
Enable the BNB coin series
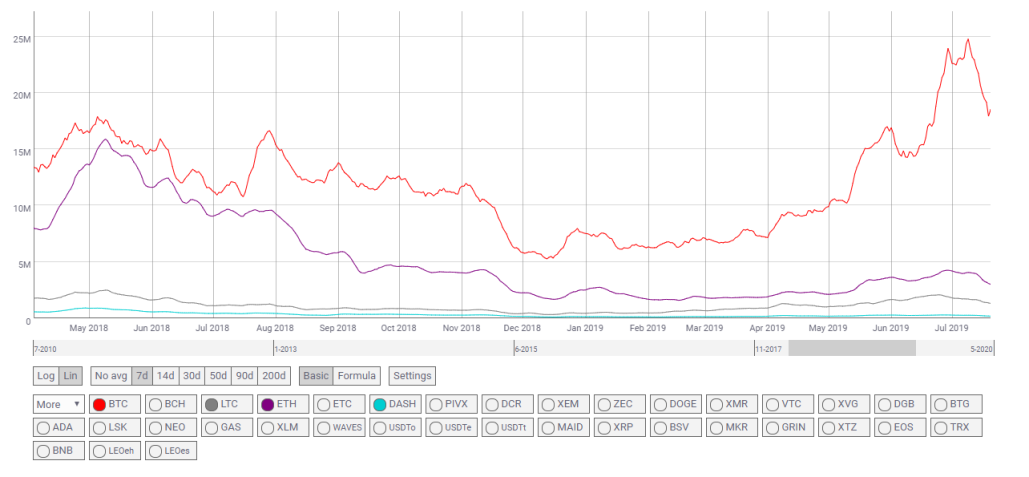tap(58, 451)
